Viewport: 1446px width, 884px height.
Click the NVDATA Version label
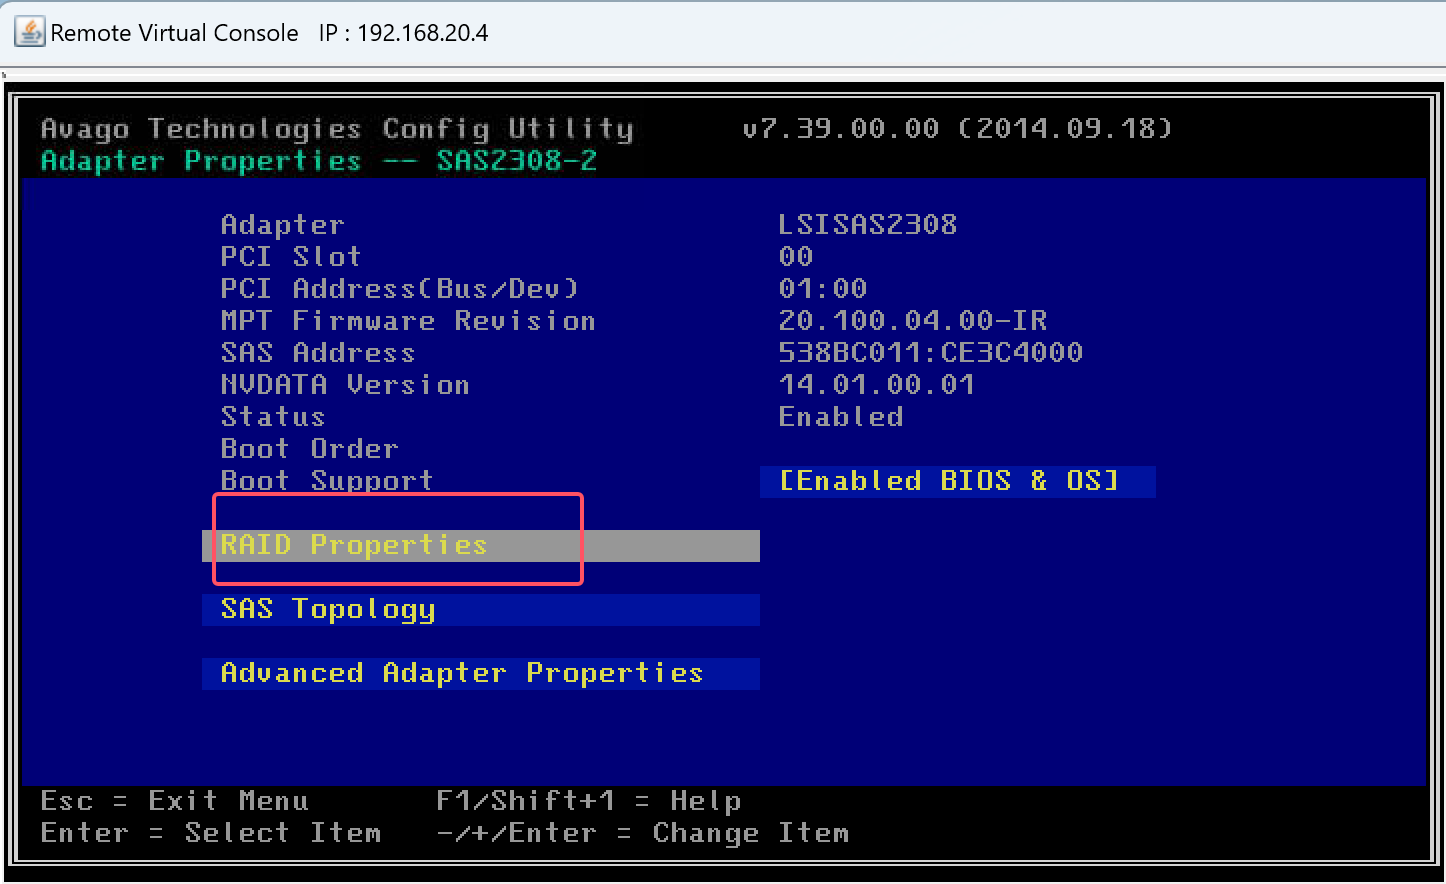[345, 384]
